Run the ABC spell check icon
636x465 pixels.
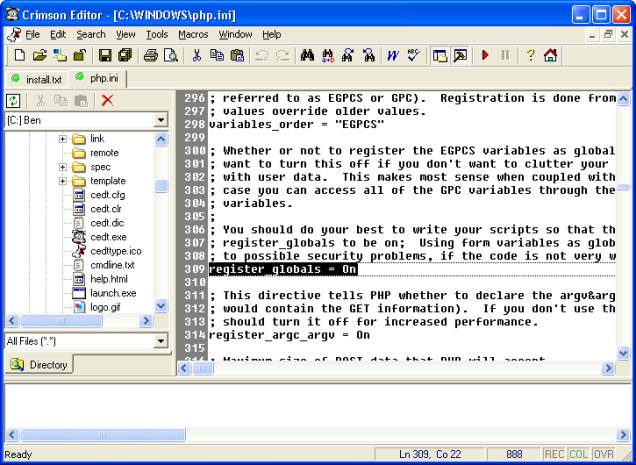click(x=414, y=55)
